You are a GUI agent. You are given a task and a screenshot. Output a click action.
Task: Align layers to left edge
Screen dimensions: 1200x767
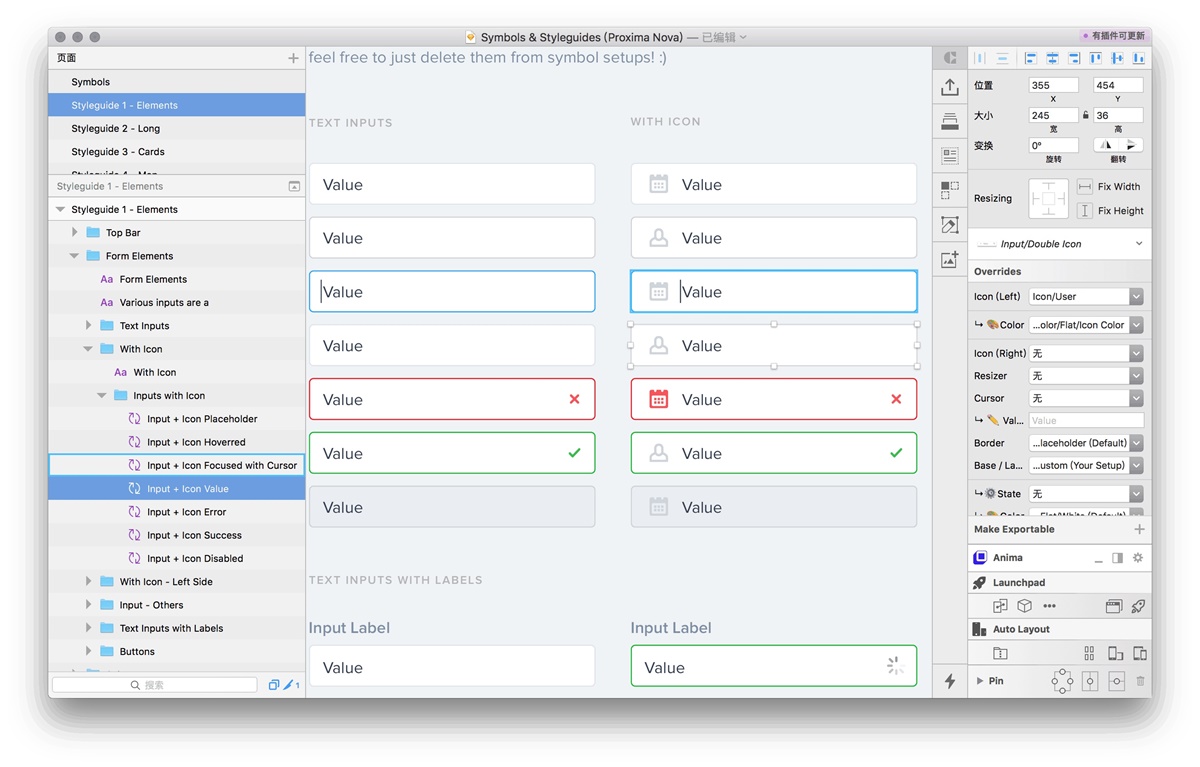(1030, 59)
